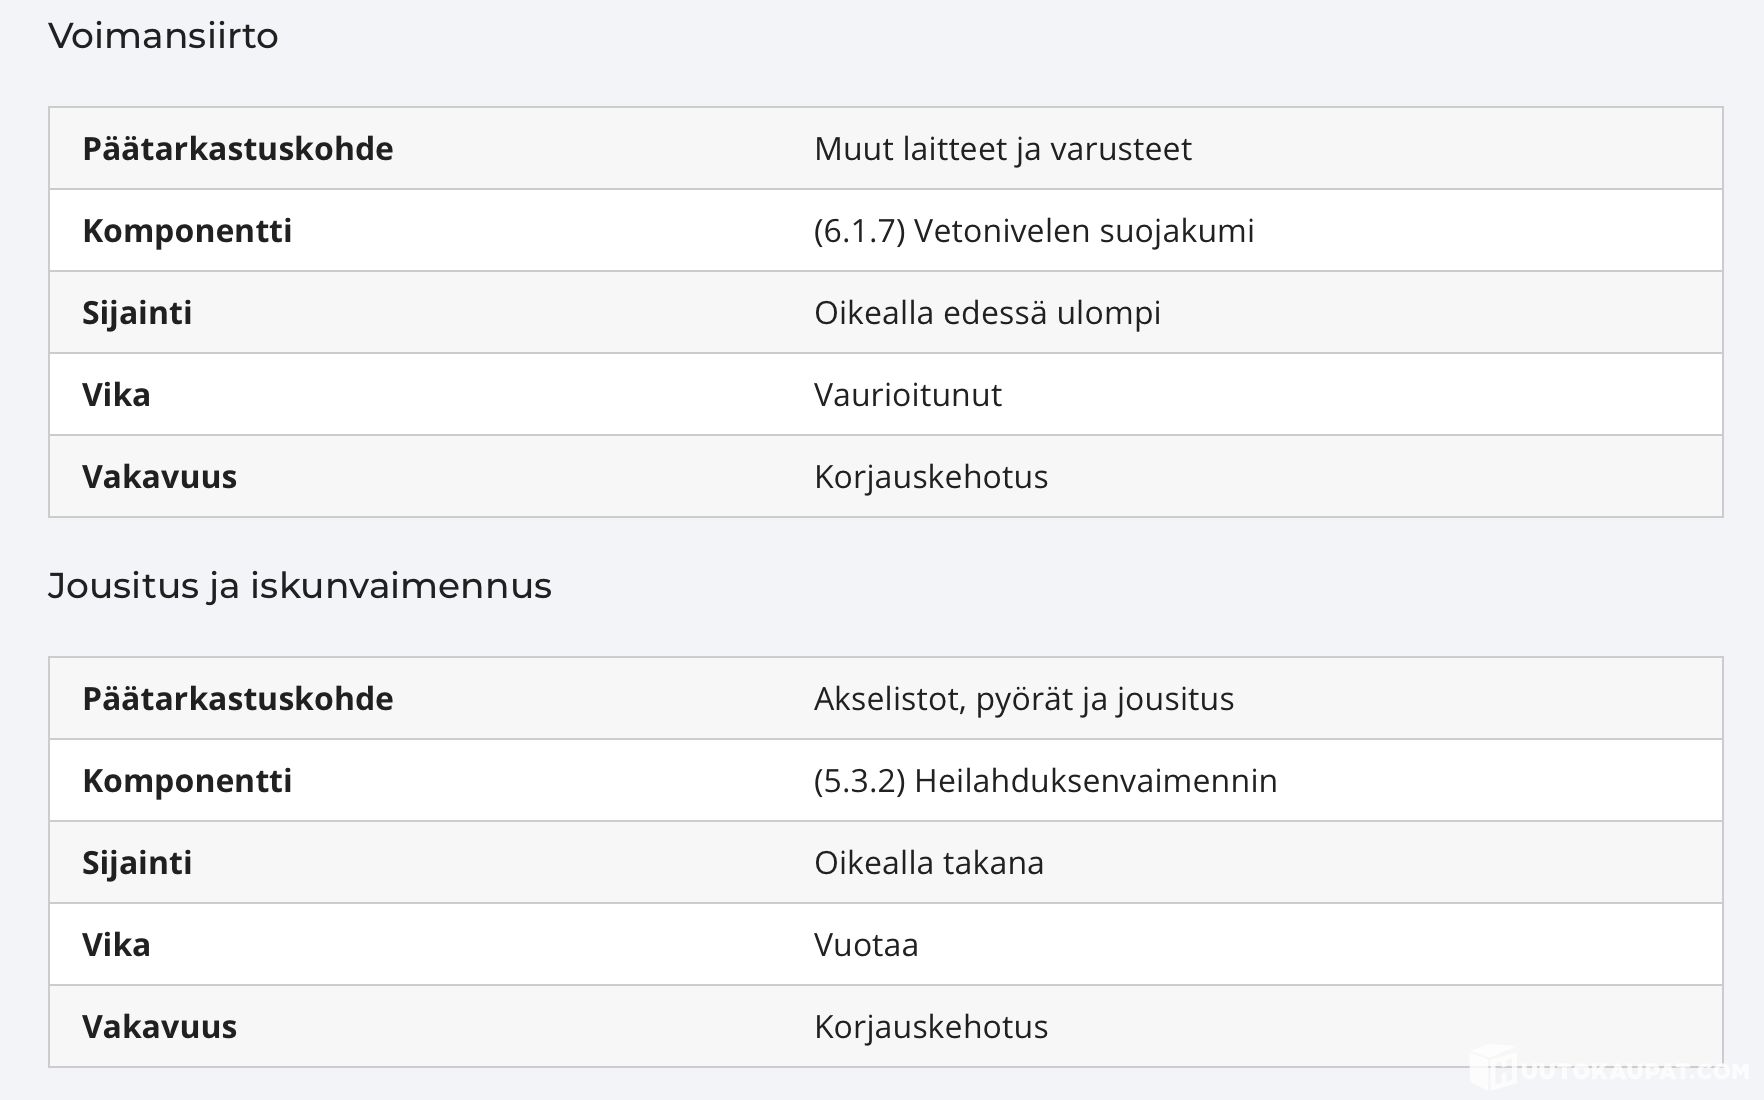Screen dimensions: 1764x1100
Task: Click Komponentti label in Voimansiirto table
Action: point(187,231)
